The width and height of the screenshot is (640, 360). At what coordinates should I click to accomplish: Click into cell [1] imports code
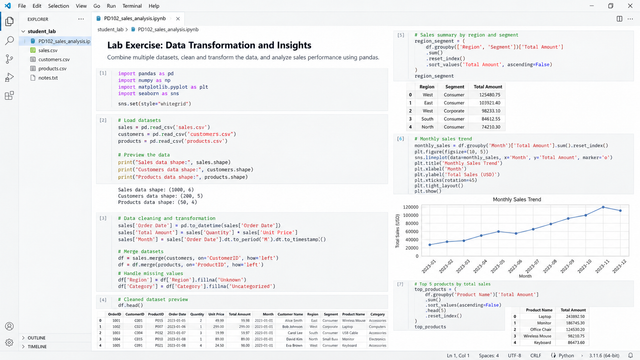coord(242,89)
